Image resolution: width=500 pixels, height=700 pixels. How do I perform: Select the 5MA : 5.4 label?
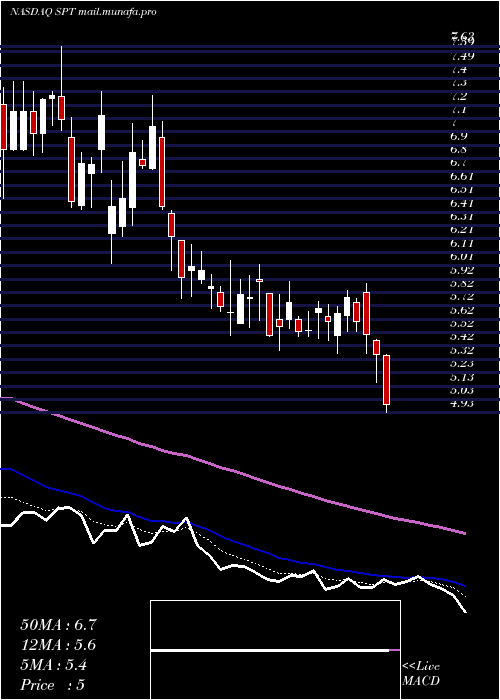coord(54,665)
